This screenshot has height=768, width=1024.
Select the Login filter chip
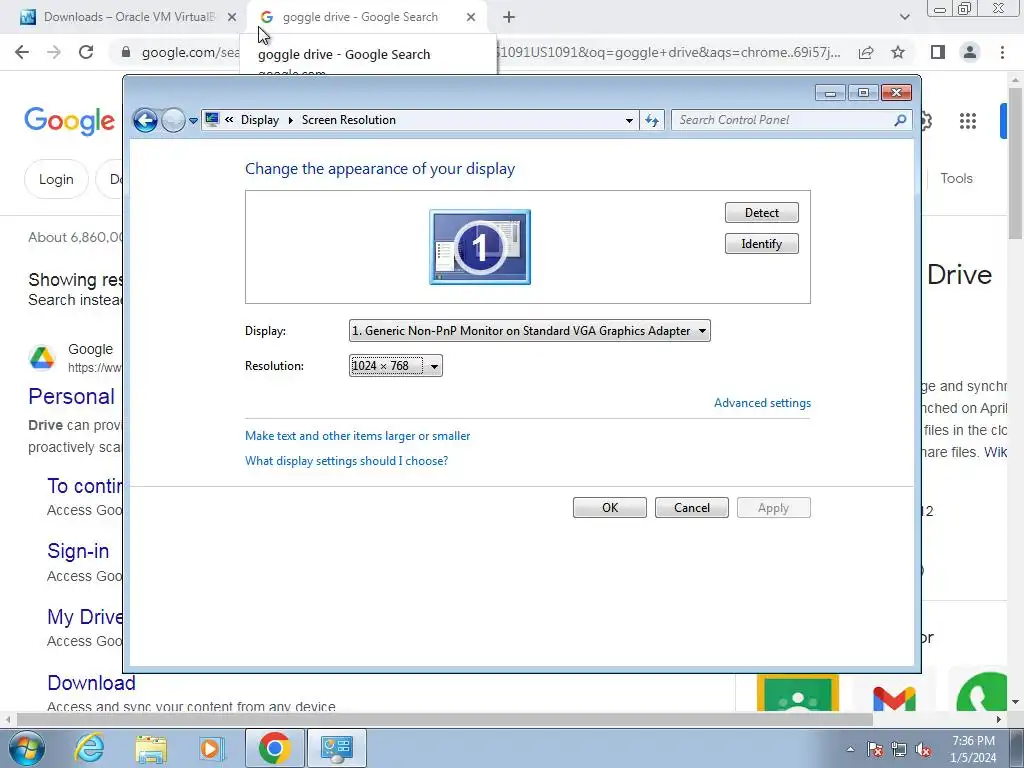pyautogui.click(x=56, y=180)
